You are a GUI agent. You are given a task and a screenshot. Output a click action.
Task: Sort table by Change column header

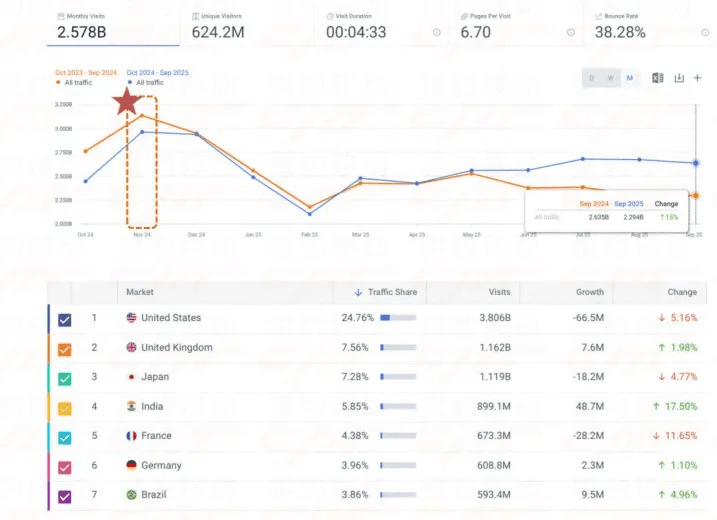coord(682,292)
